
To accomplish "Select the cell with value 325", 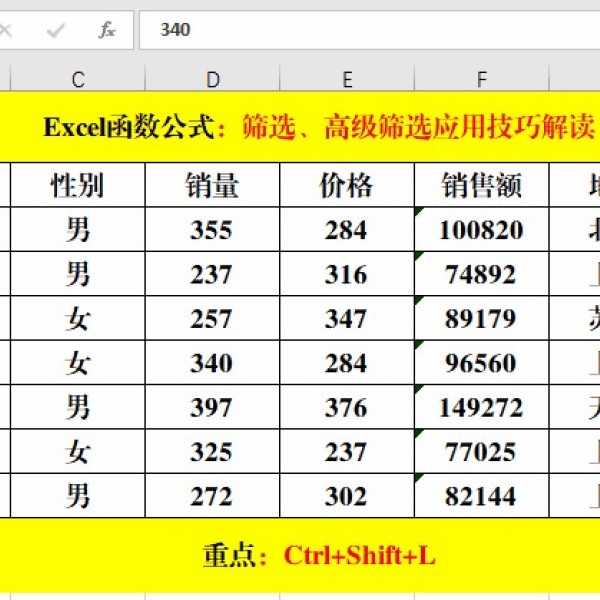I will point(213,452).
